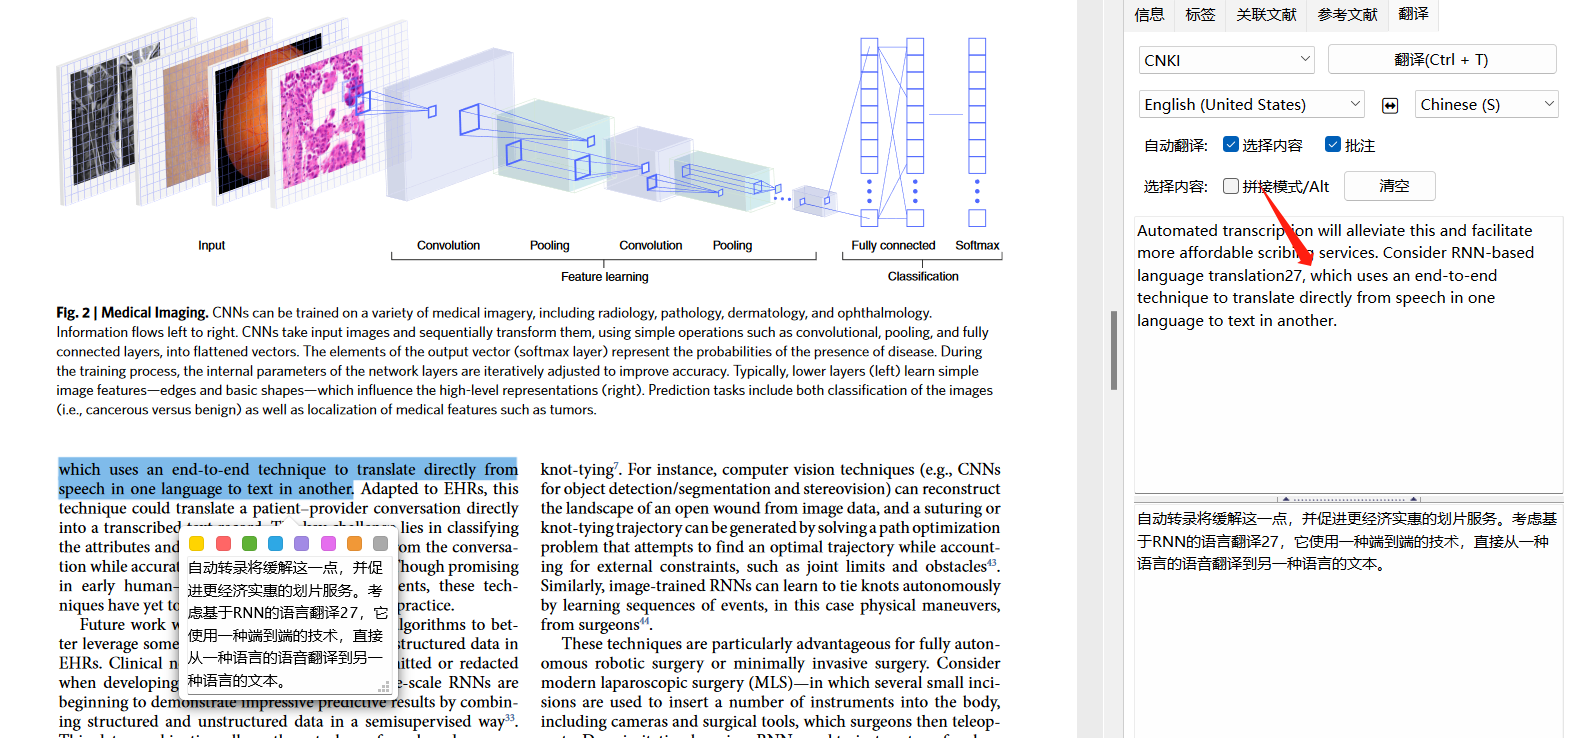Viewport: 1574px width, 738px height.
Task: Pick the red highlight color
Action: pos(223,543)
